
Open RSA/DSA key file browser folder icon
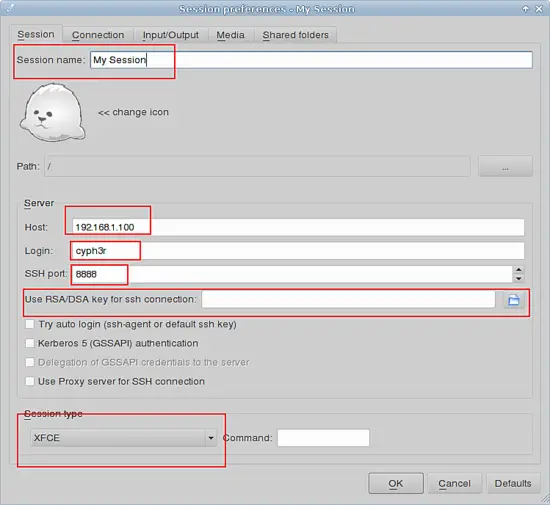coord(514,300)
